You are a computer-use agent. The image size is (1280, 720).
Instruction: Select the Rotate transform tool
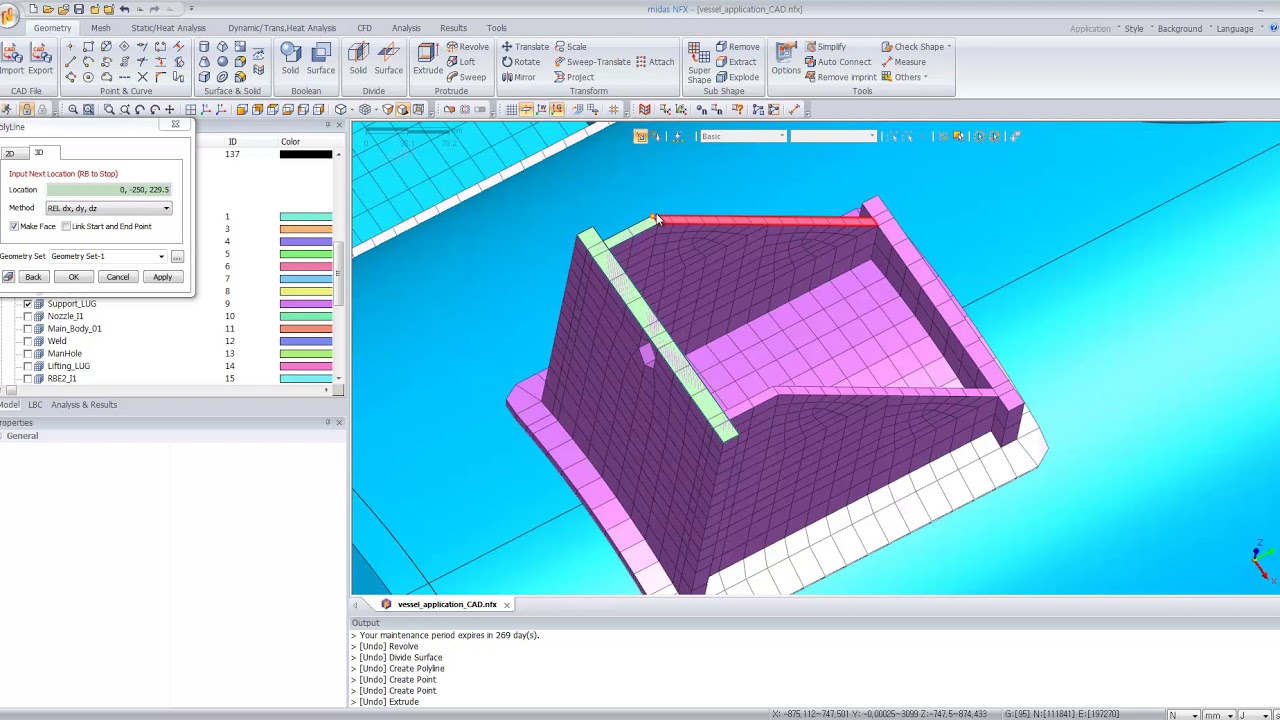[520, 62]
